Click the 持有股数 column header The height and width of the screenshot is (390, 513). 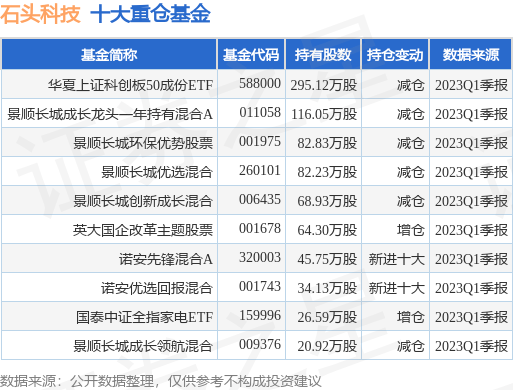323,55
